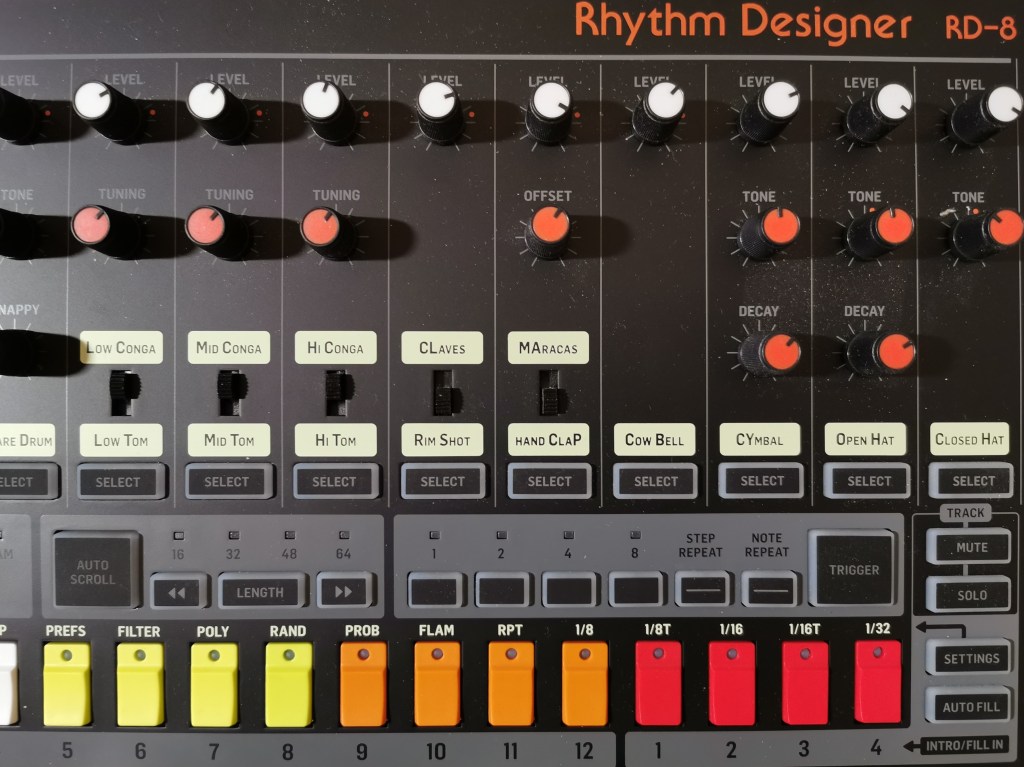
Task: Tap the yellow PREFS step key
Action: point(67,684)
